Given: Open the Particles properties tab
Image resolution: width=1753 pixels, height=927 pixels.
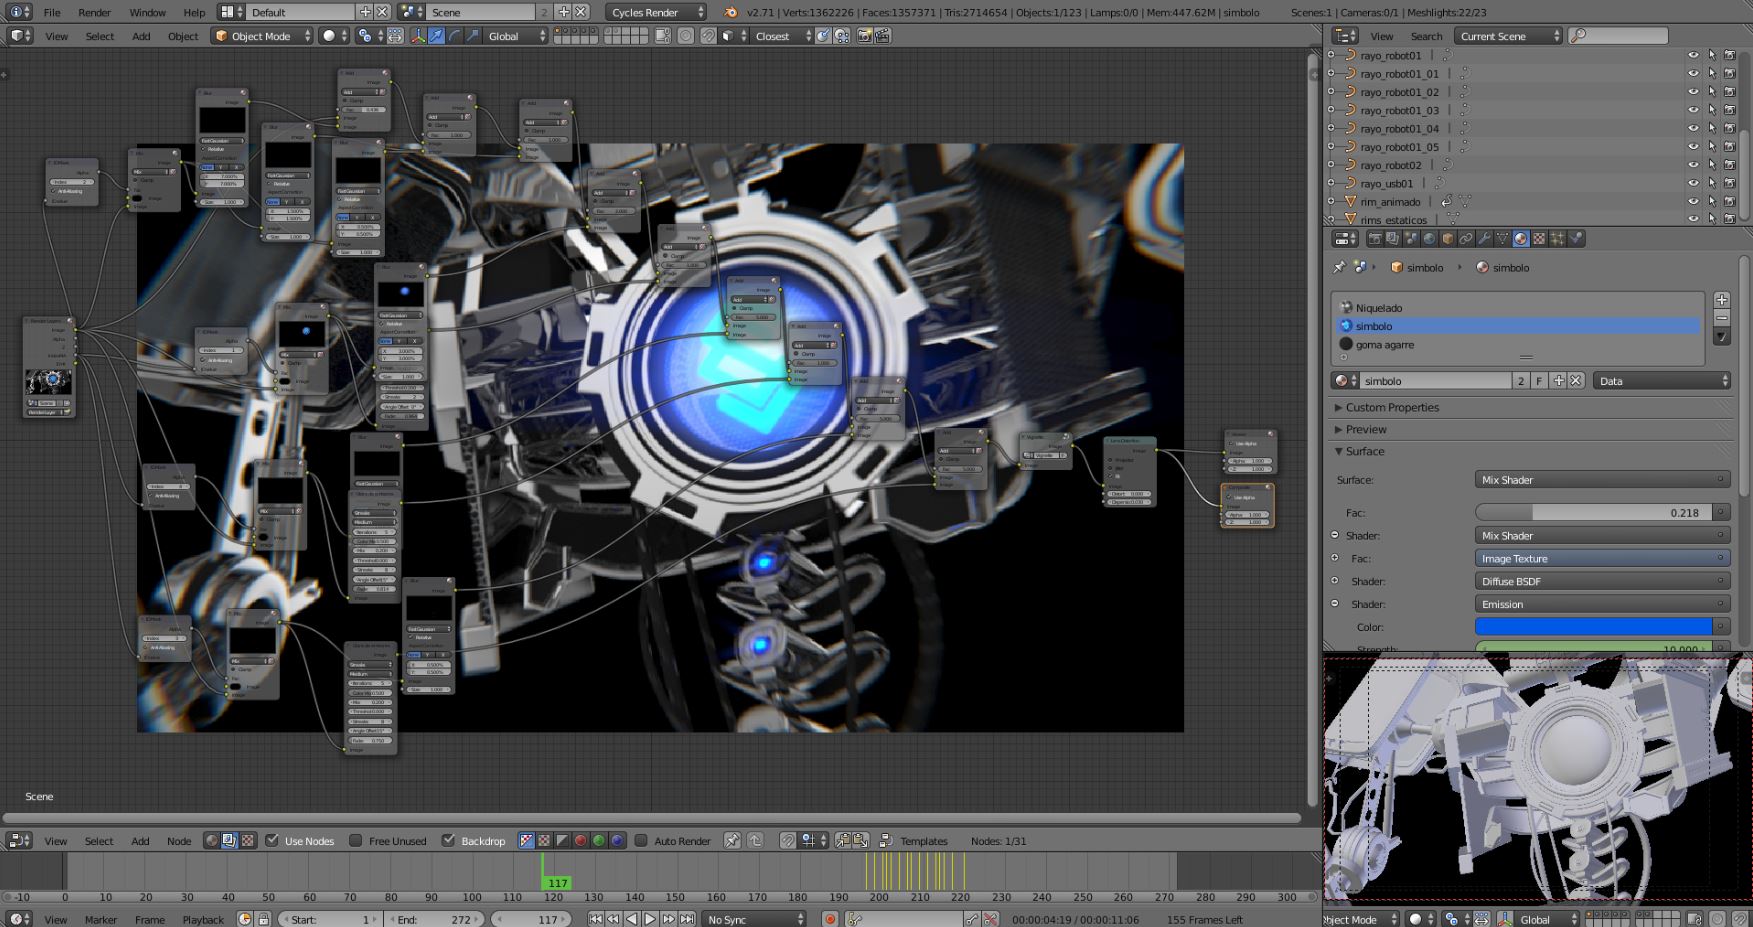Looking at the screenshot, I should pyautogui.click(x=1557, y=239).
